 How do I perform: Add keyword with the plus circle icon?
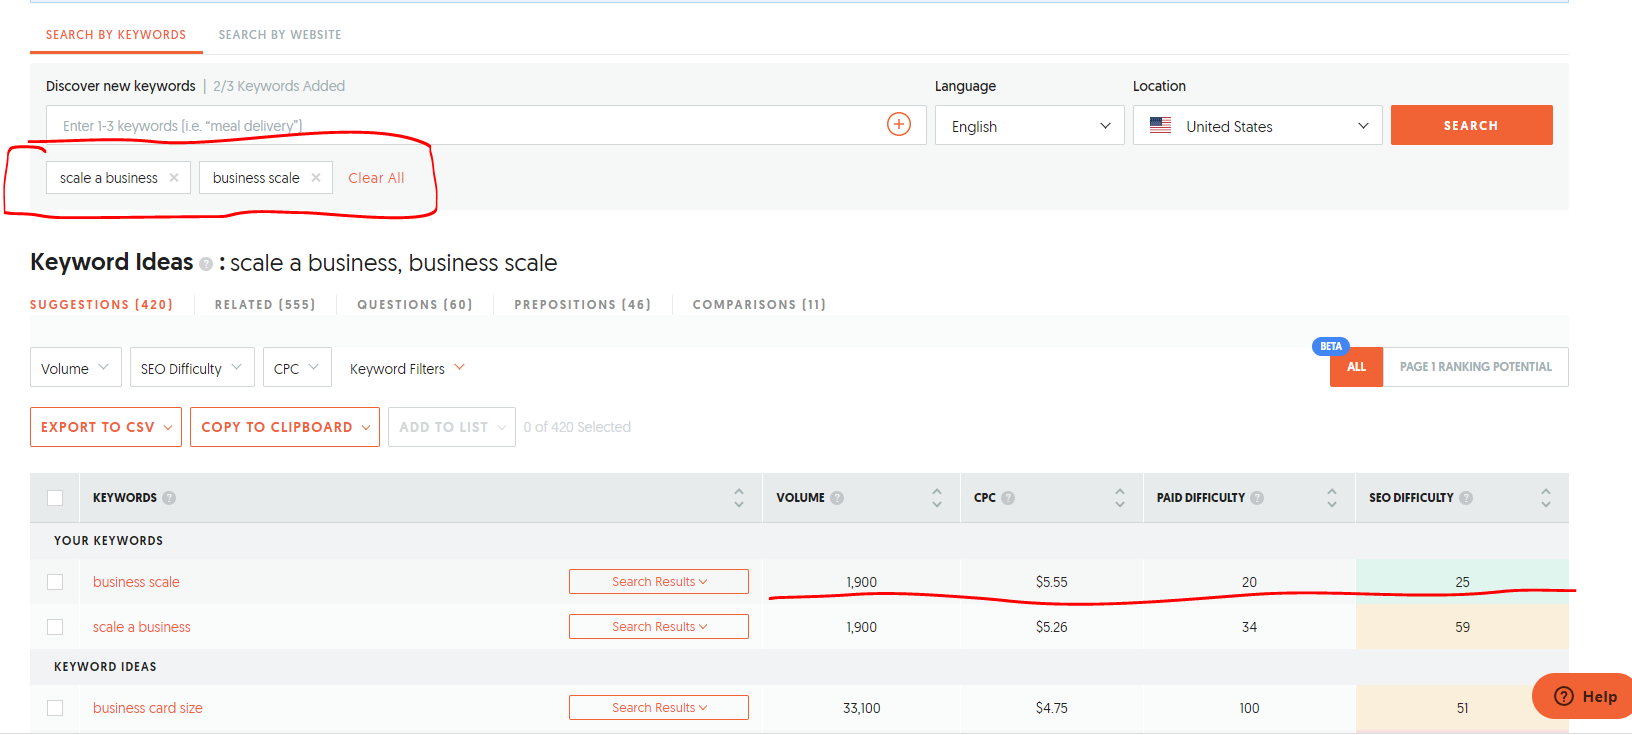pyautogui.click(x=899, y=124)
